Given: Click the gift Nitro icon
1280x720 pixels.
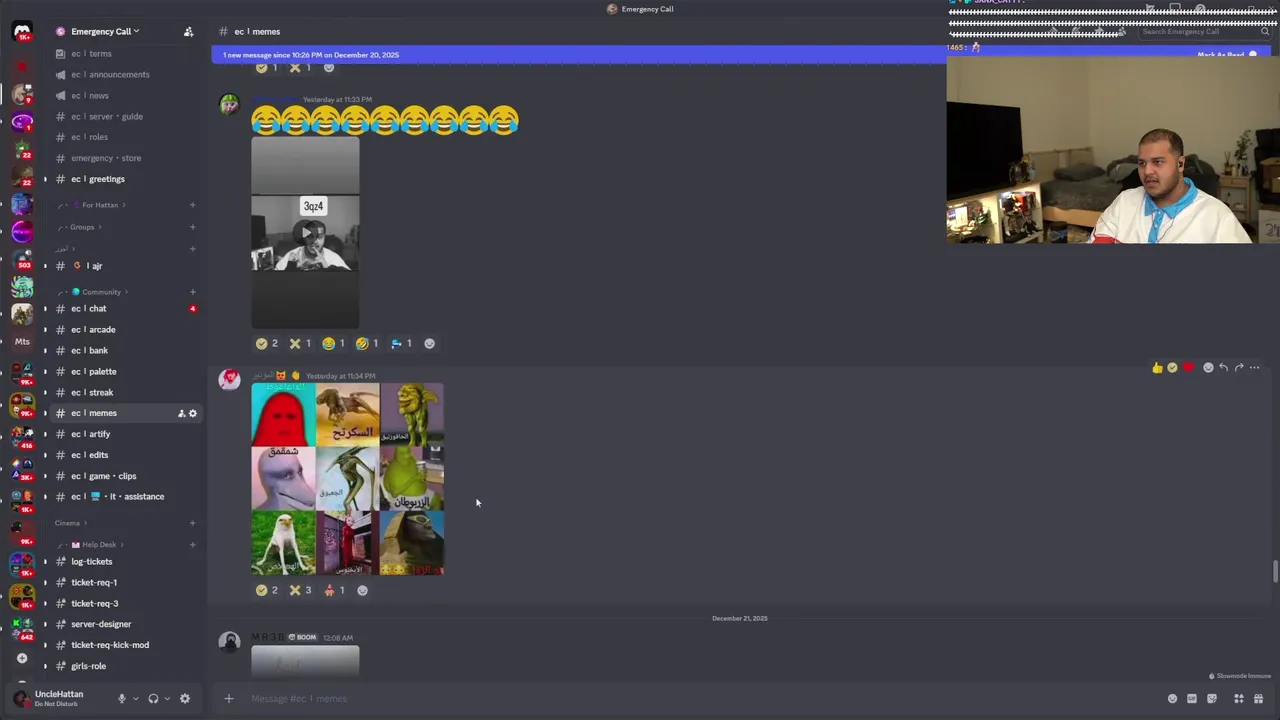Looking at the screenshot, I should [1259, 698].
